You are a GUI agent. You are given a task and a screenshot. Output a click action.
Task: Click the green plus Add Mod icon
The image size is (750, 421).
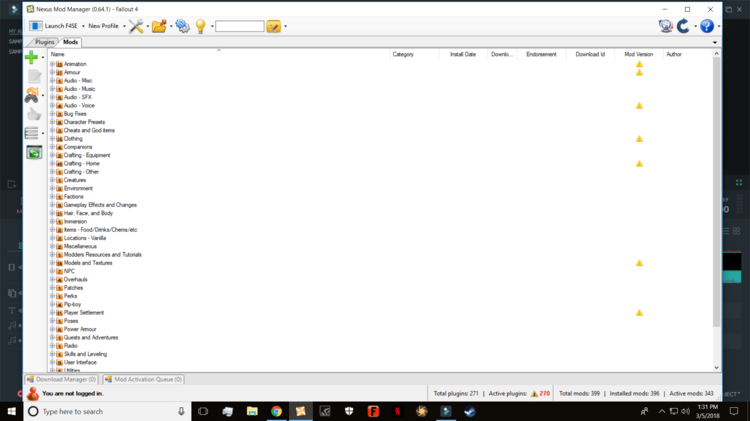[x=32, y=57]
